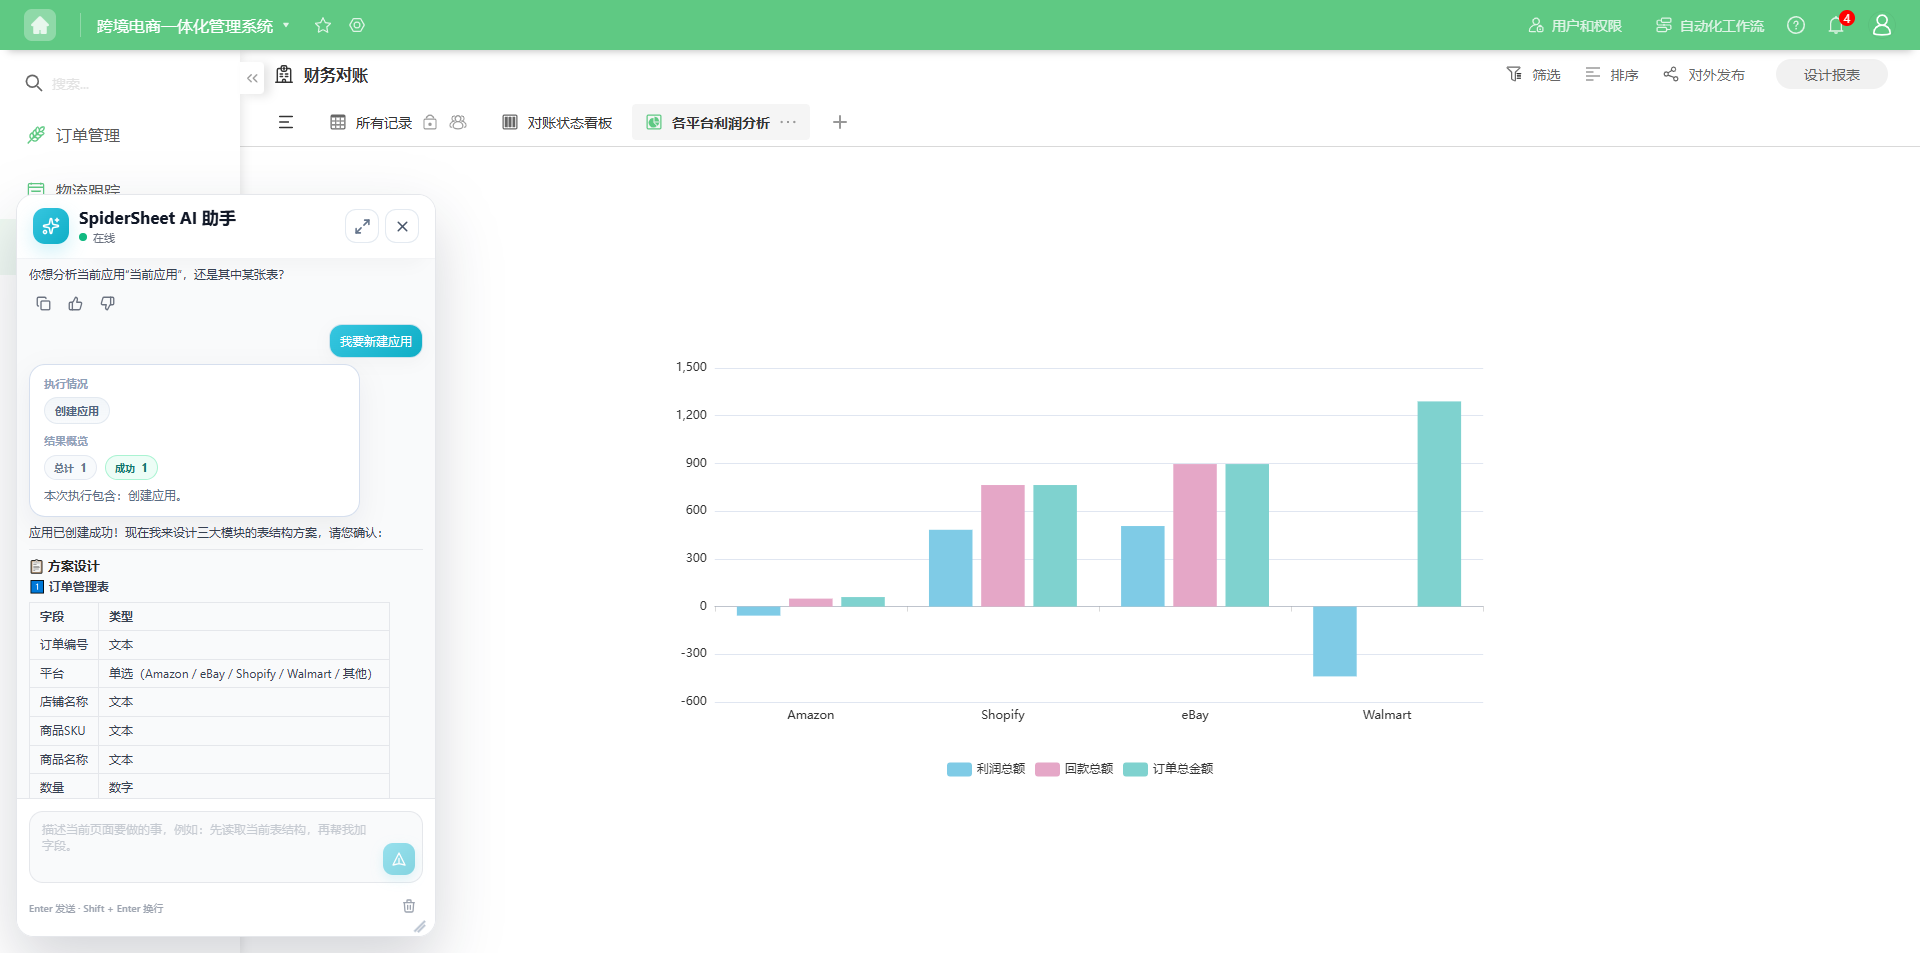Add a new view with plus icon
Viewport: 1920px width, 953px height.
pos(840,122)
